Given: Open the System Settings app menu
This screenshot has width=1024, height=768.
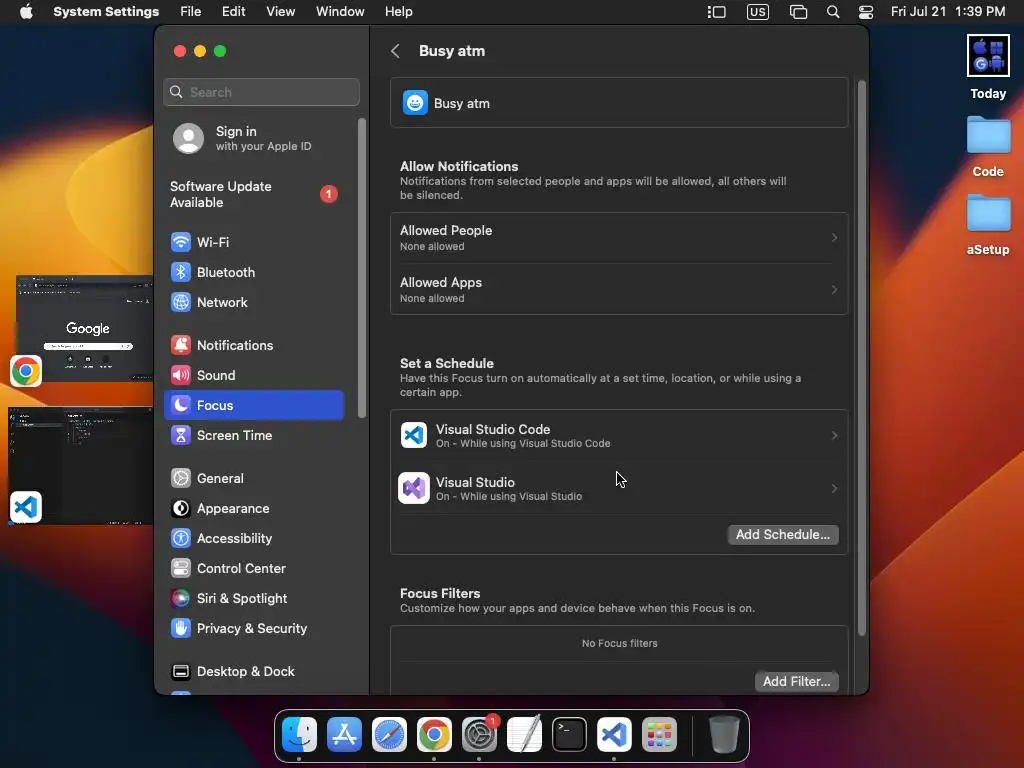Looking at the screenshot, I should (106, 12).
